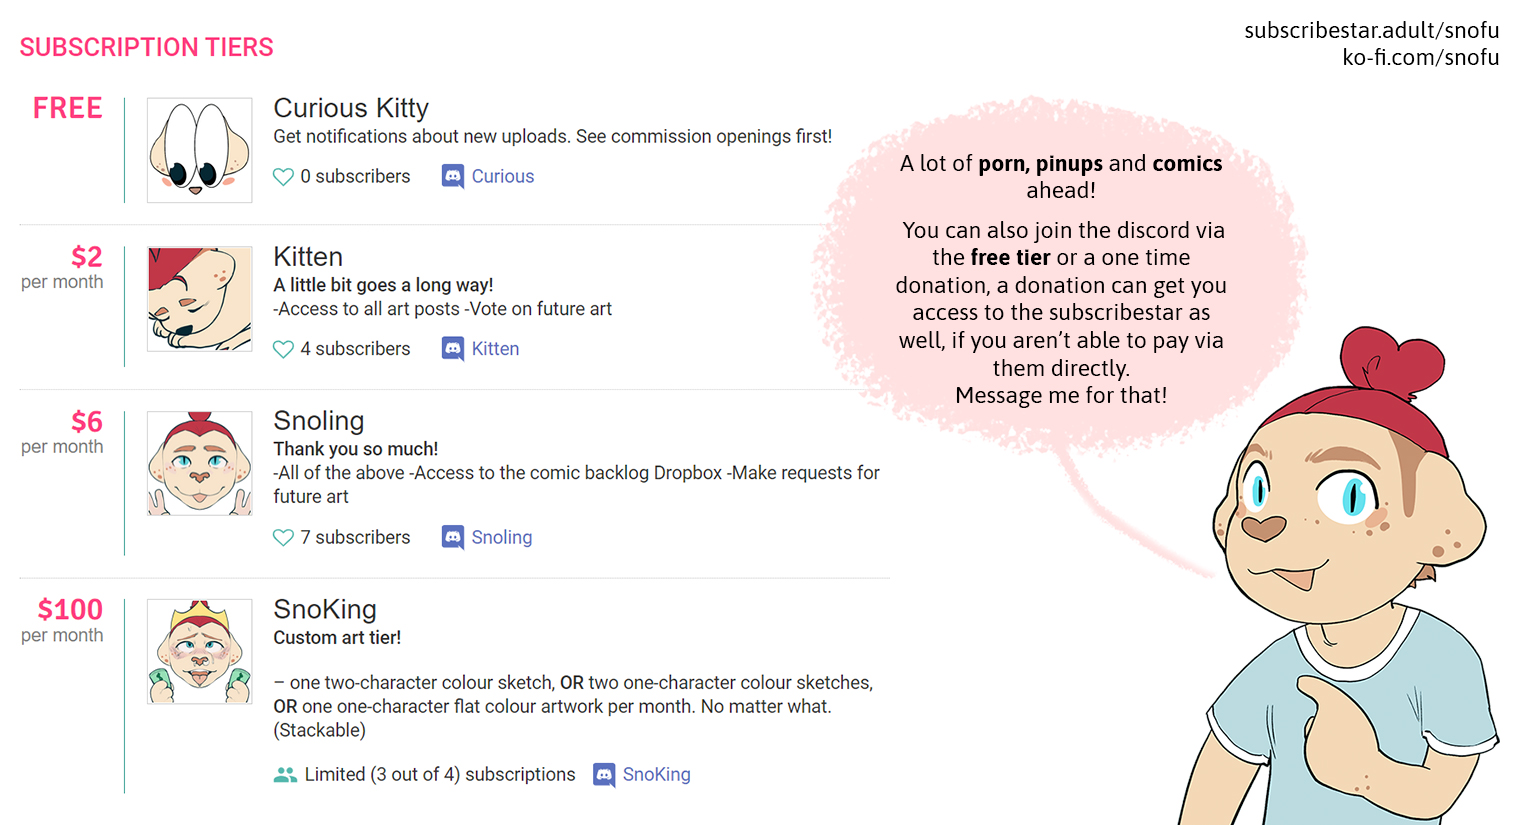
Task: Open the Snoling Discord role link
Action: click(x=501, y=538)
